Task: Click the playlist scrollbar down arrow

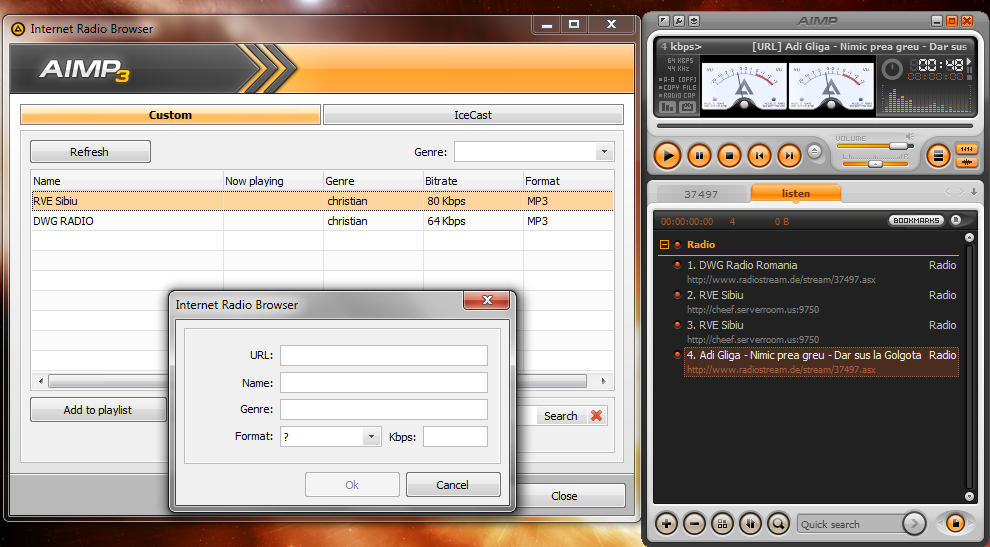Action: (x=969, y=496)
